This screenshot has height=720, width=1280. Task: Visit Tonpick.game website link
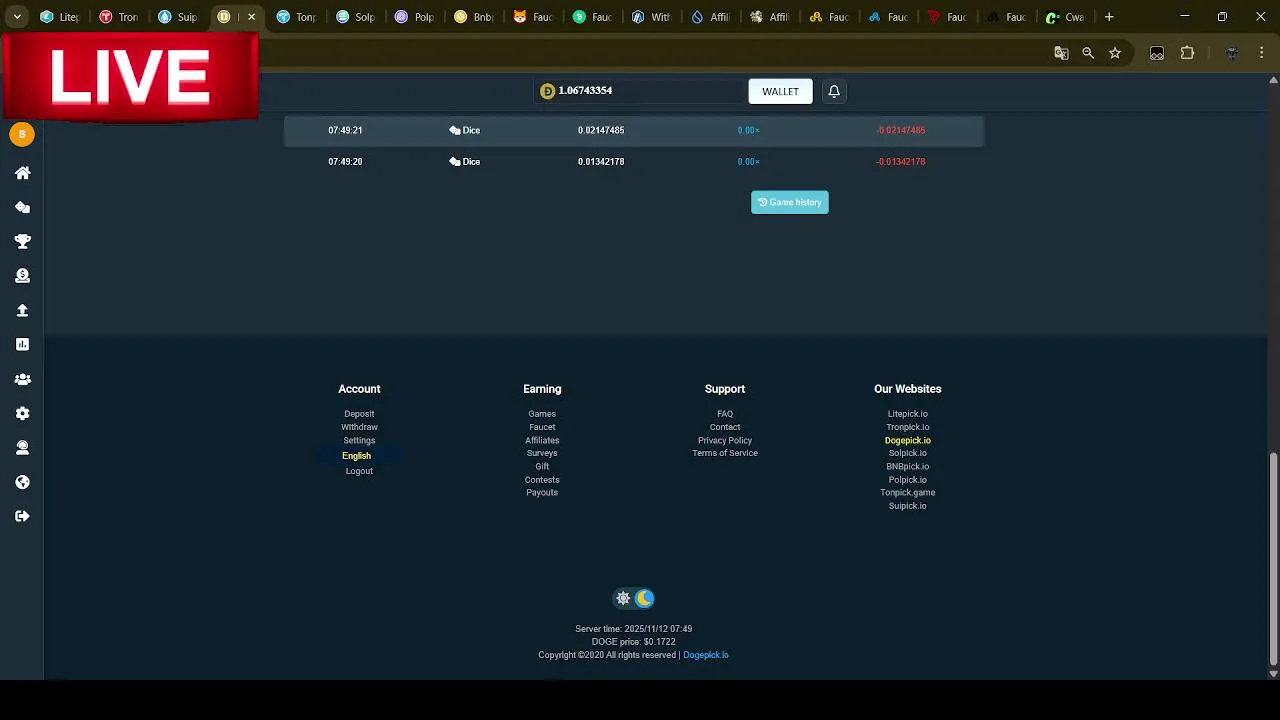coord(908,493)
